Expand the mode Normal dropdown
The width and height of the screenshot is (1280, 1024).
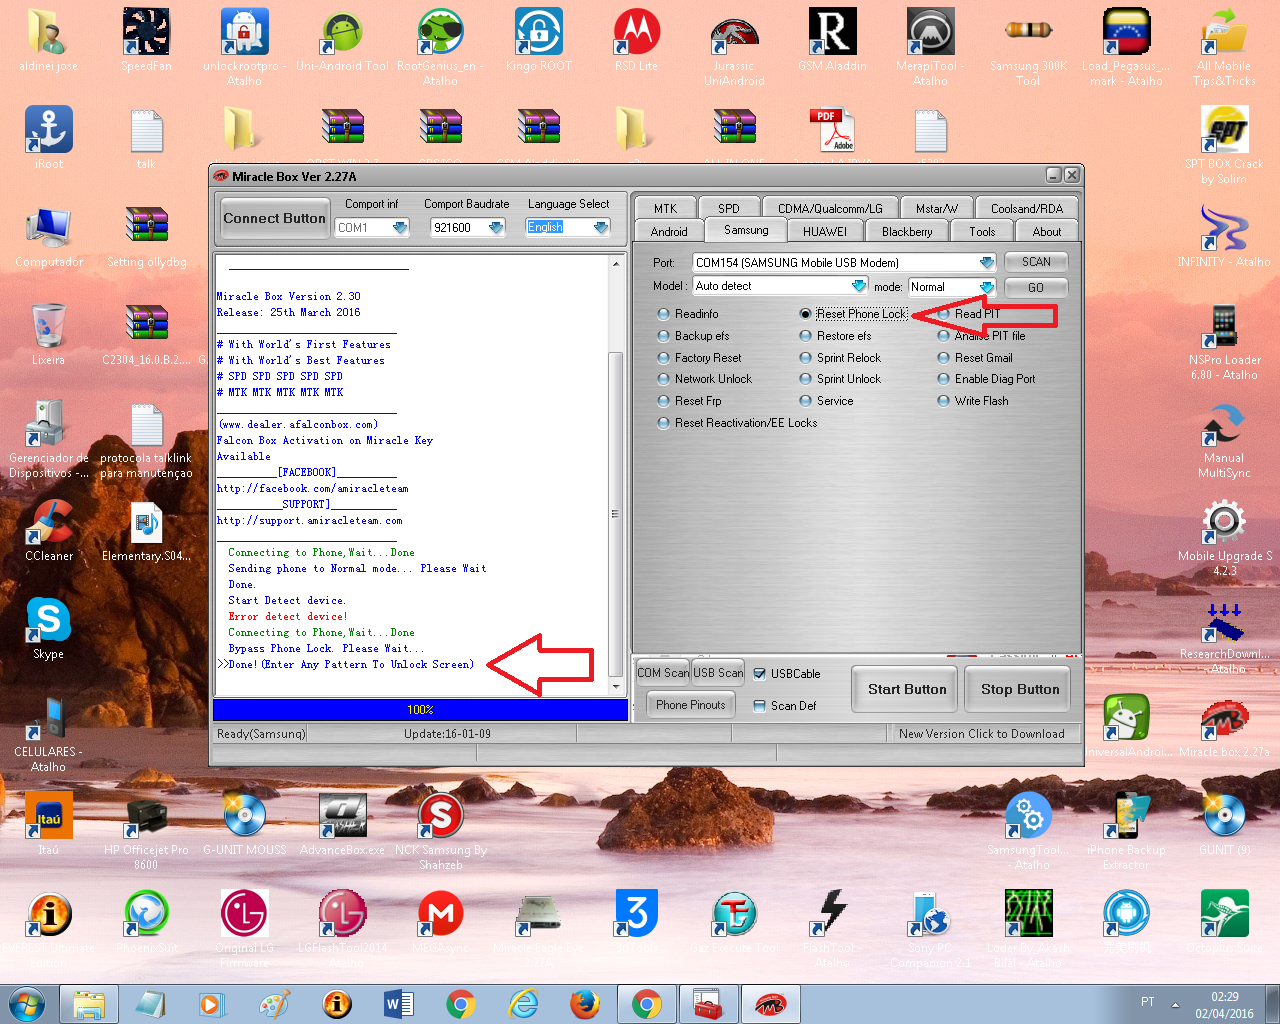pos(987,287)
